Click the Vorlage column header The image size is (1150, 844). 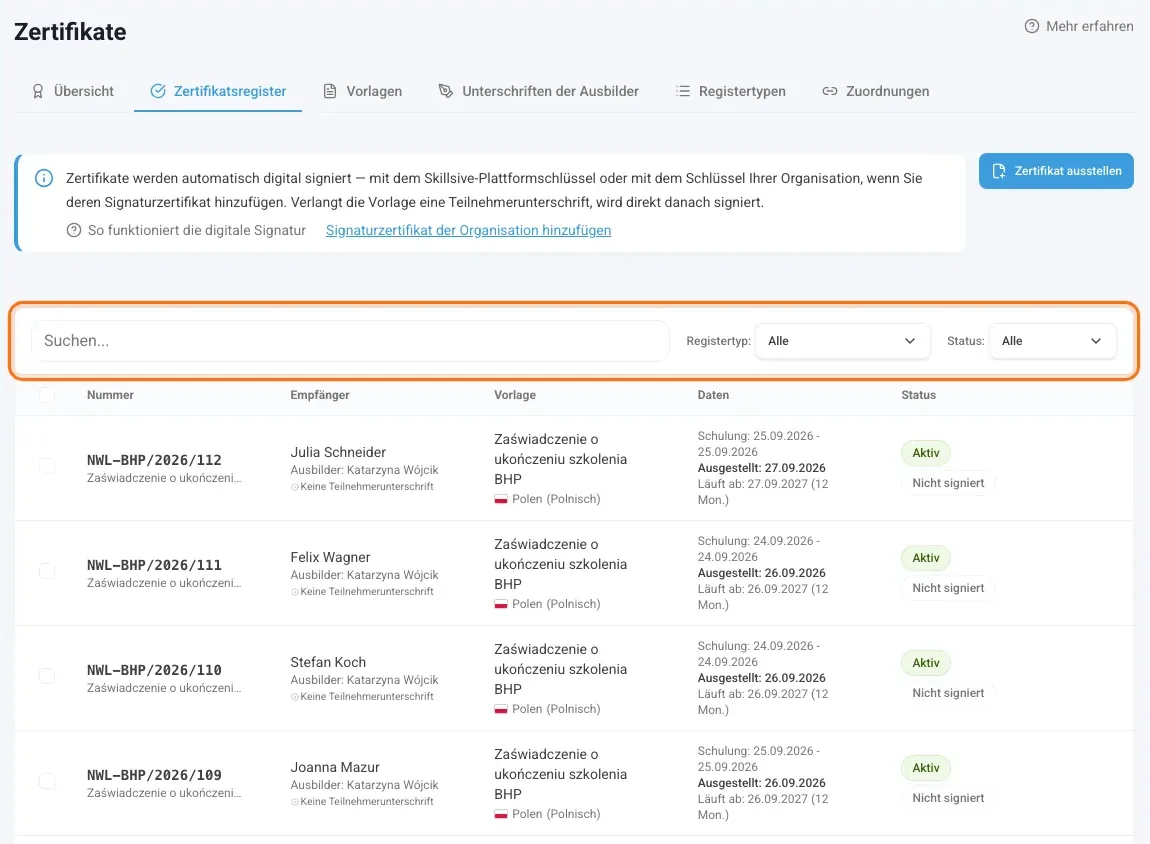515,395
